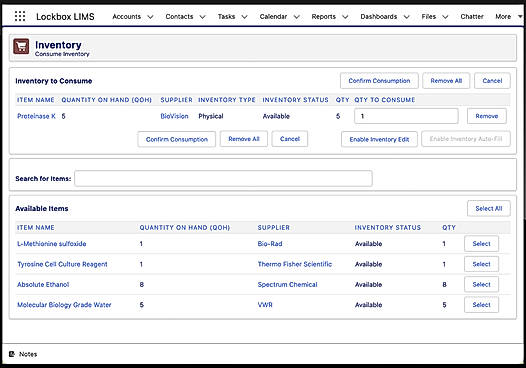Click Available Items INVENTORY STATUS header
Image resolution: width=526 pixels, height=368 pixels.
click(x=387, y=227)
